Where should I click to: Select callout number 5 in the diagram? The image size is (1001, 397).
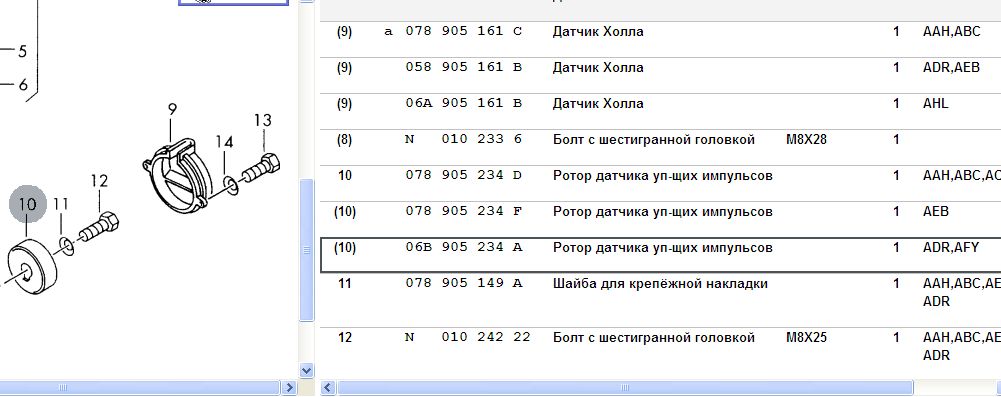[x=22, y=51]
